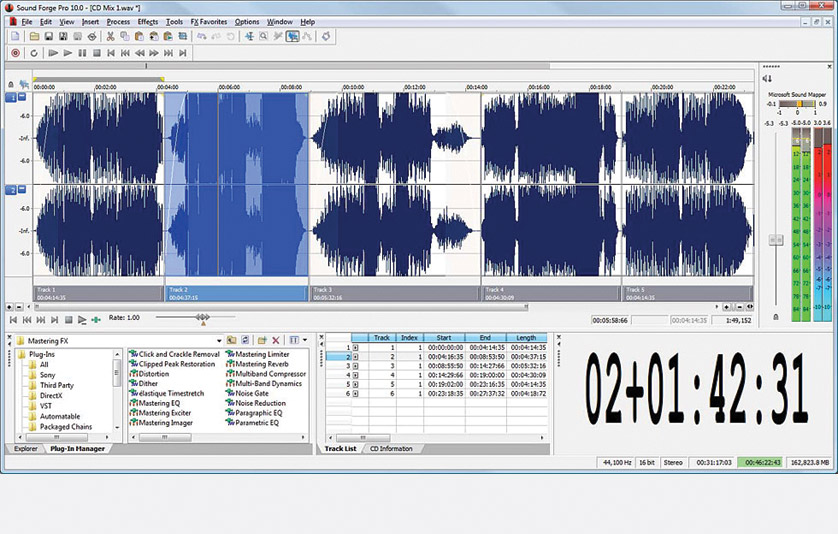Click the Cut scissors icon
Screen dimensions: 838x534
tap(110, 36)
